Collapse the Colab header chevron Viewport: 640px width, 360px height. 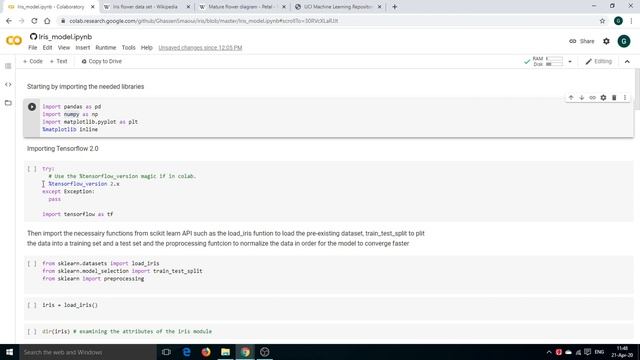pos(627,62)
